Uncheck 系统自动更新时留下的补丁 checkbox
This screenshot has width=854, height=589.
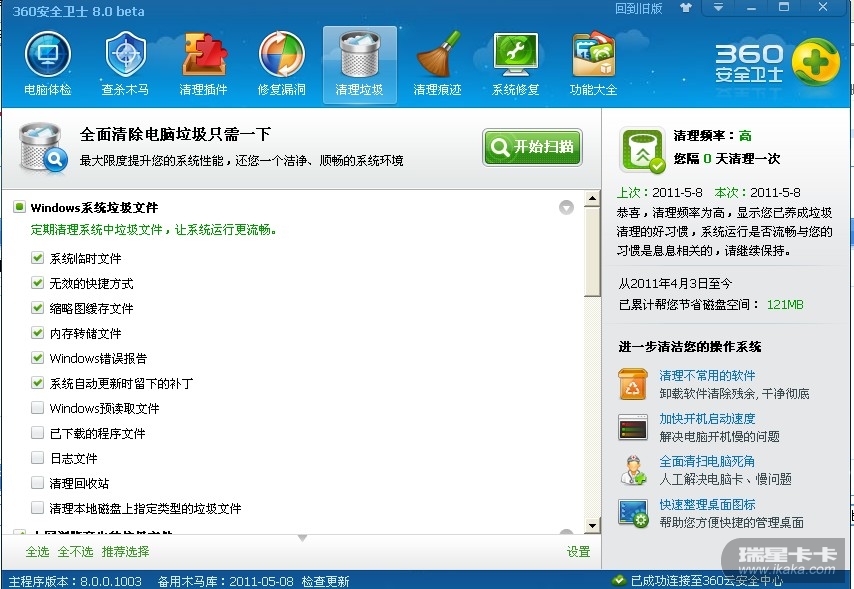coord(37,382)
